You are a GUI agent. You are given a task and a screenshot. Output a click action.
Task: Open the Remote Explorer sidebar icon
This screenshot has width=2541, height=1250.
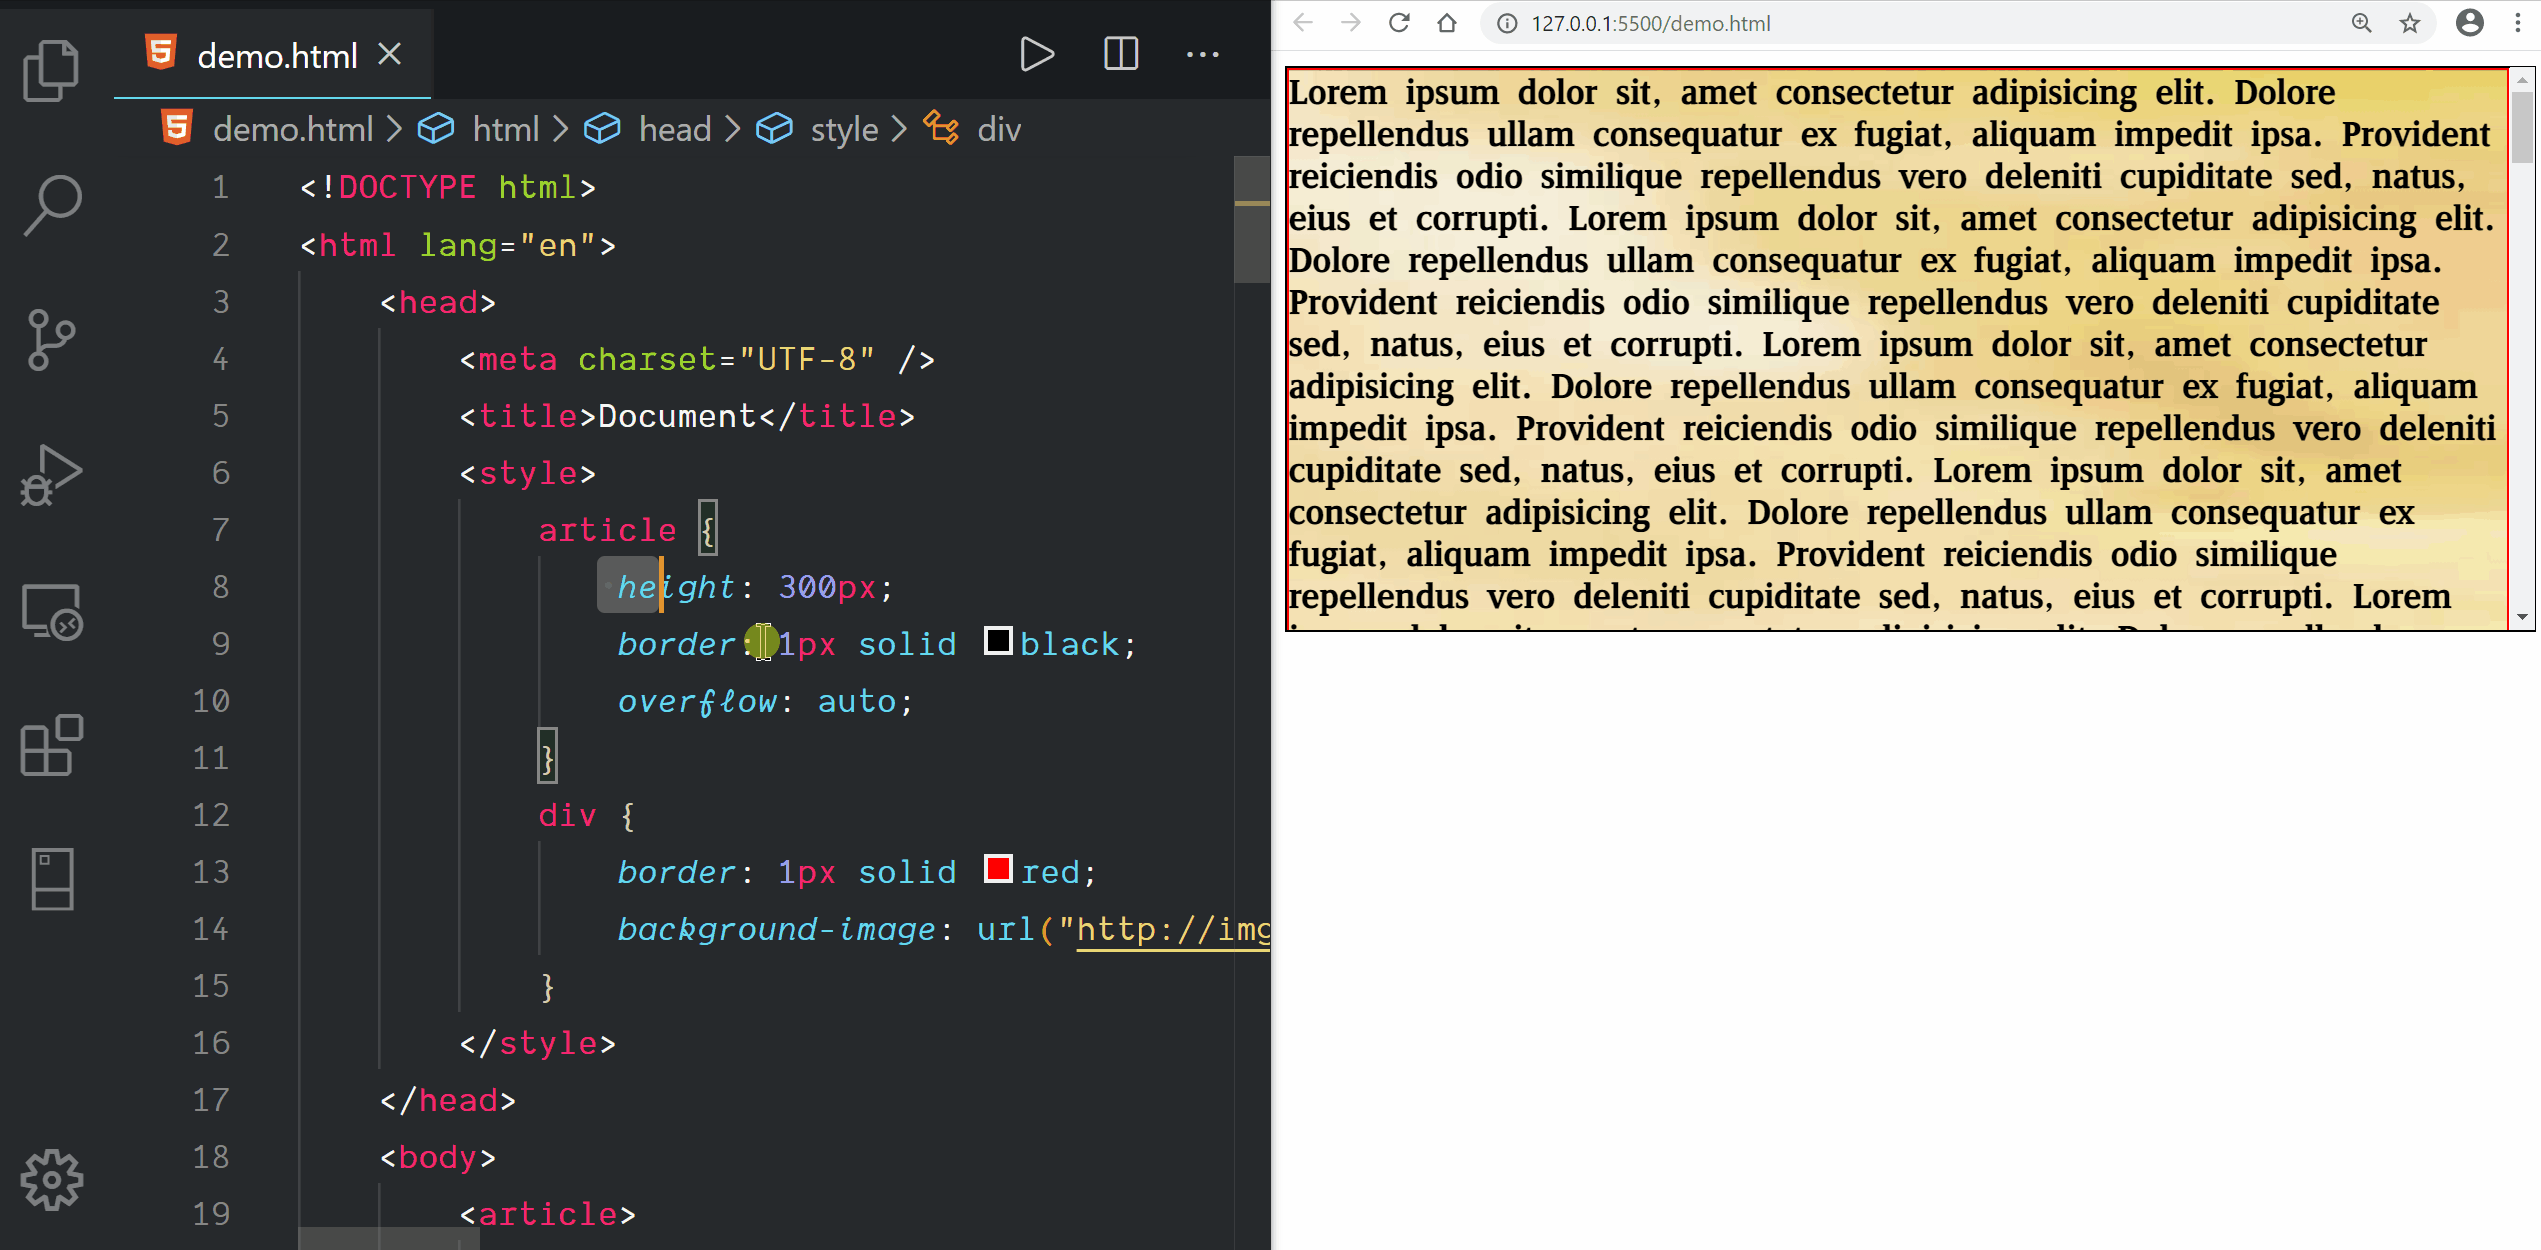tap(51, 611)
